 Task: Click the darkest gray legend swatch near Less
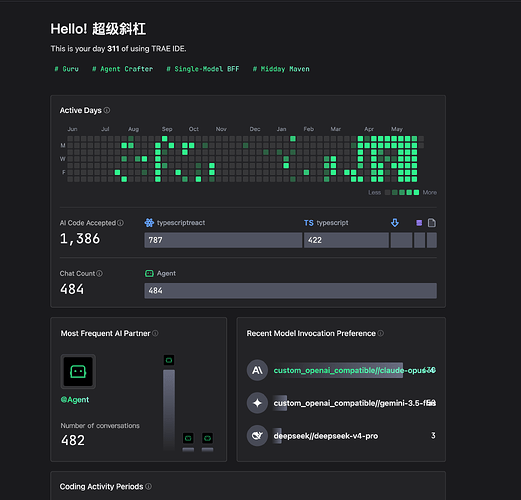[387, 192]
